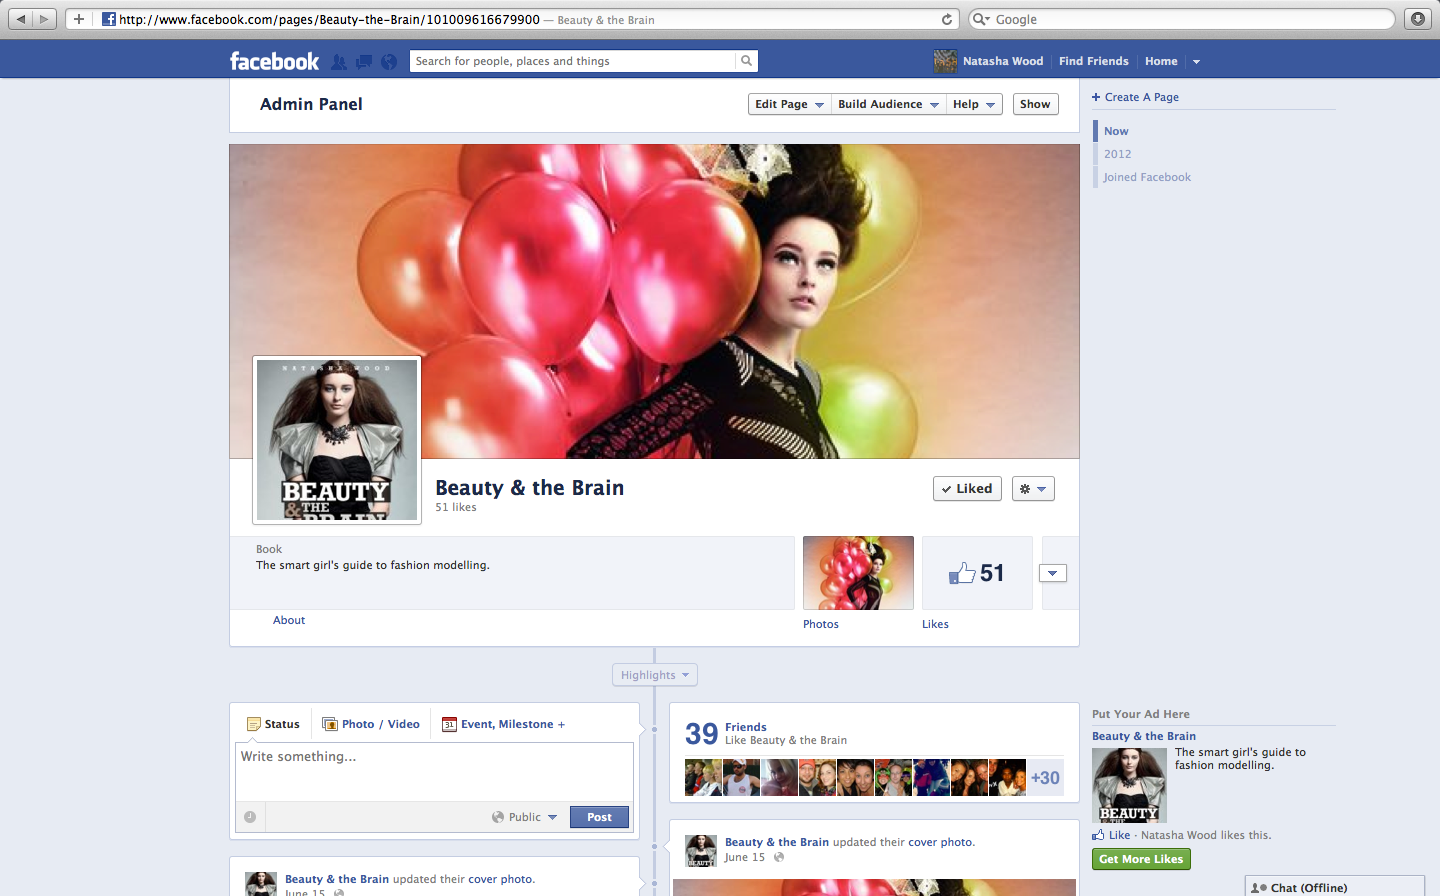Open Find Friends in header
This screenshot has height=896, width=1440.
click(x=1093, y=61)
